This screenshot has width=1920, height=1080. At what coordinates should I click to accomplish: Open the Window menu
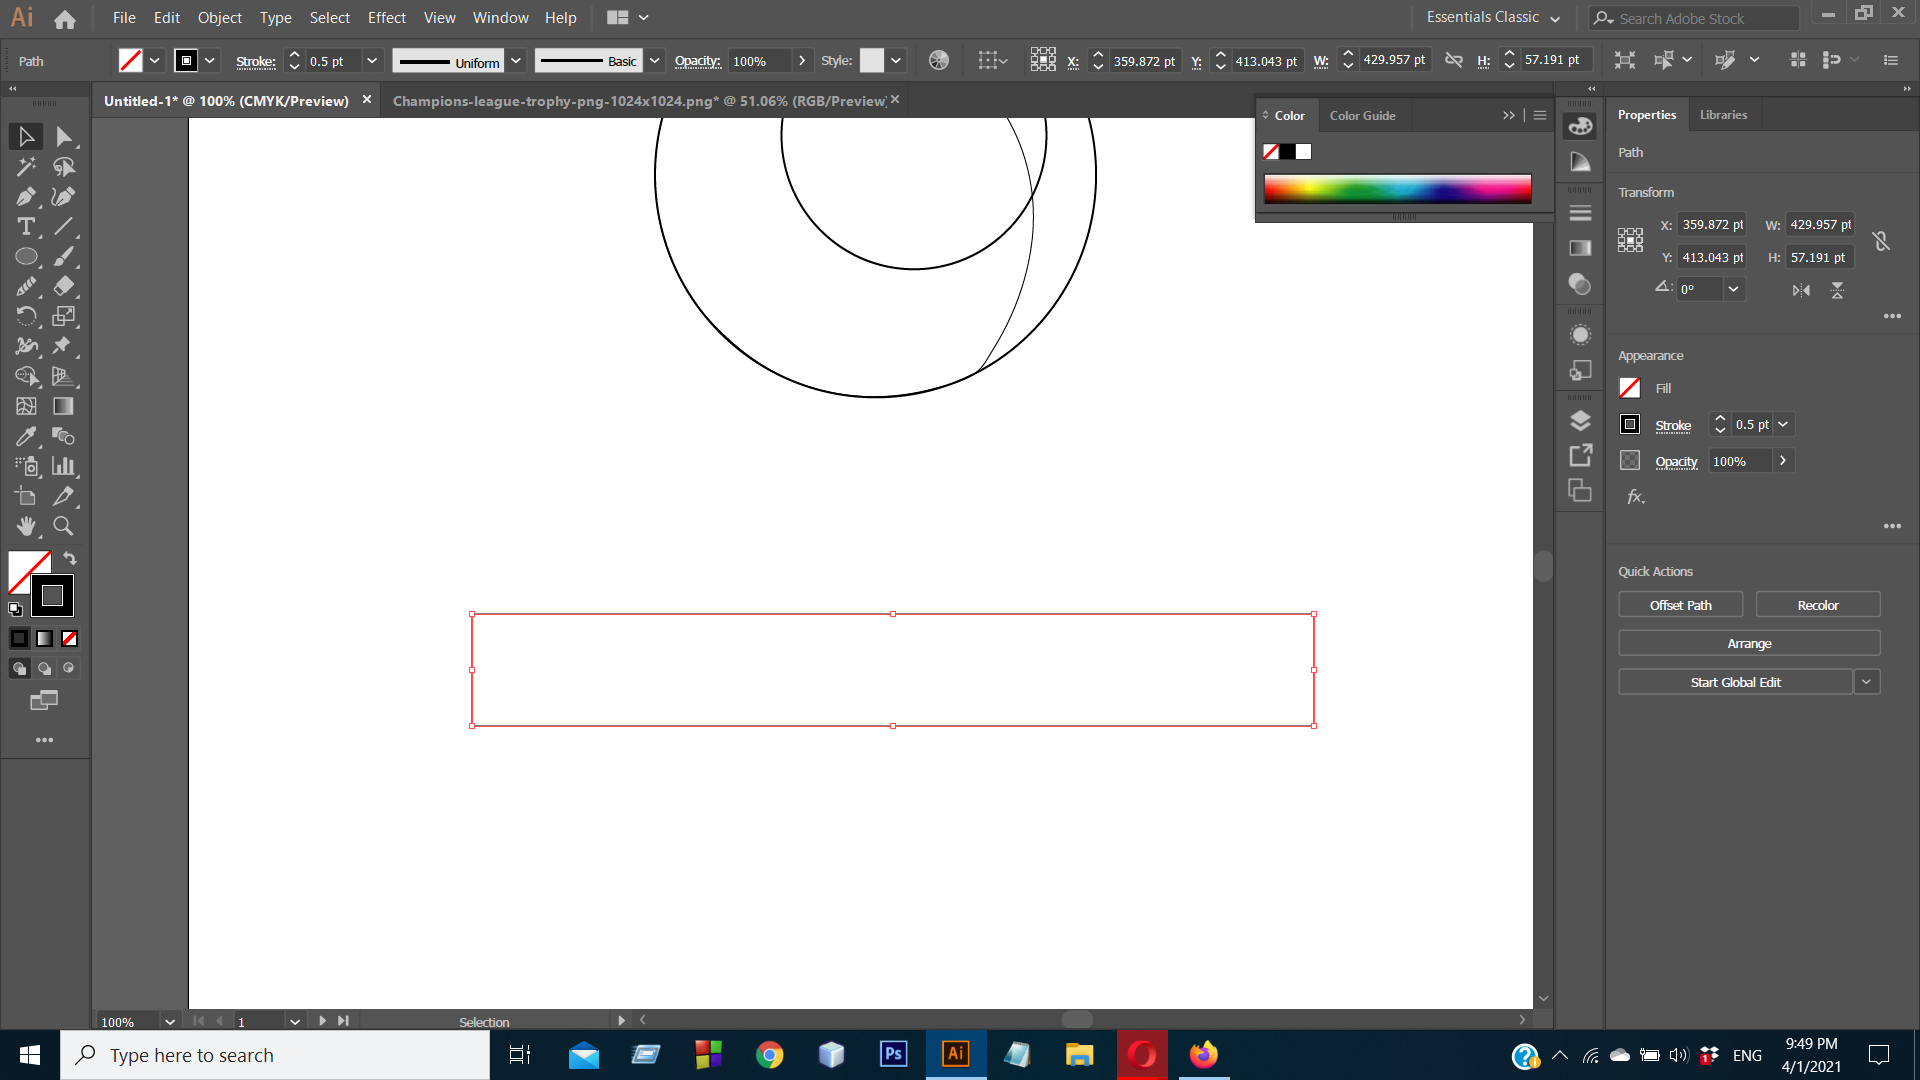(501, 18)
